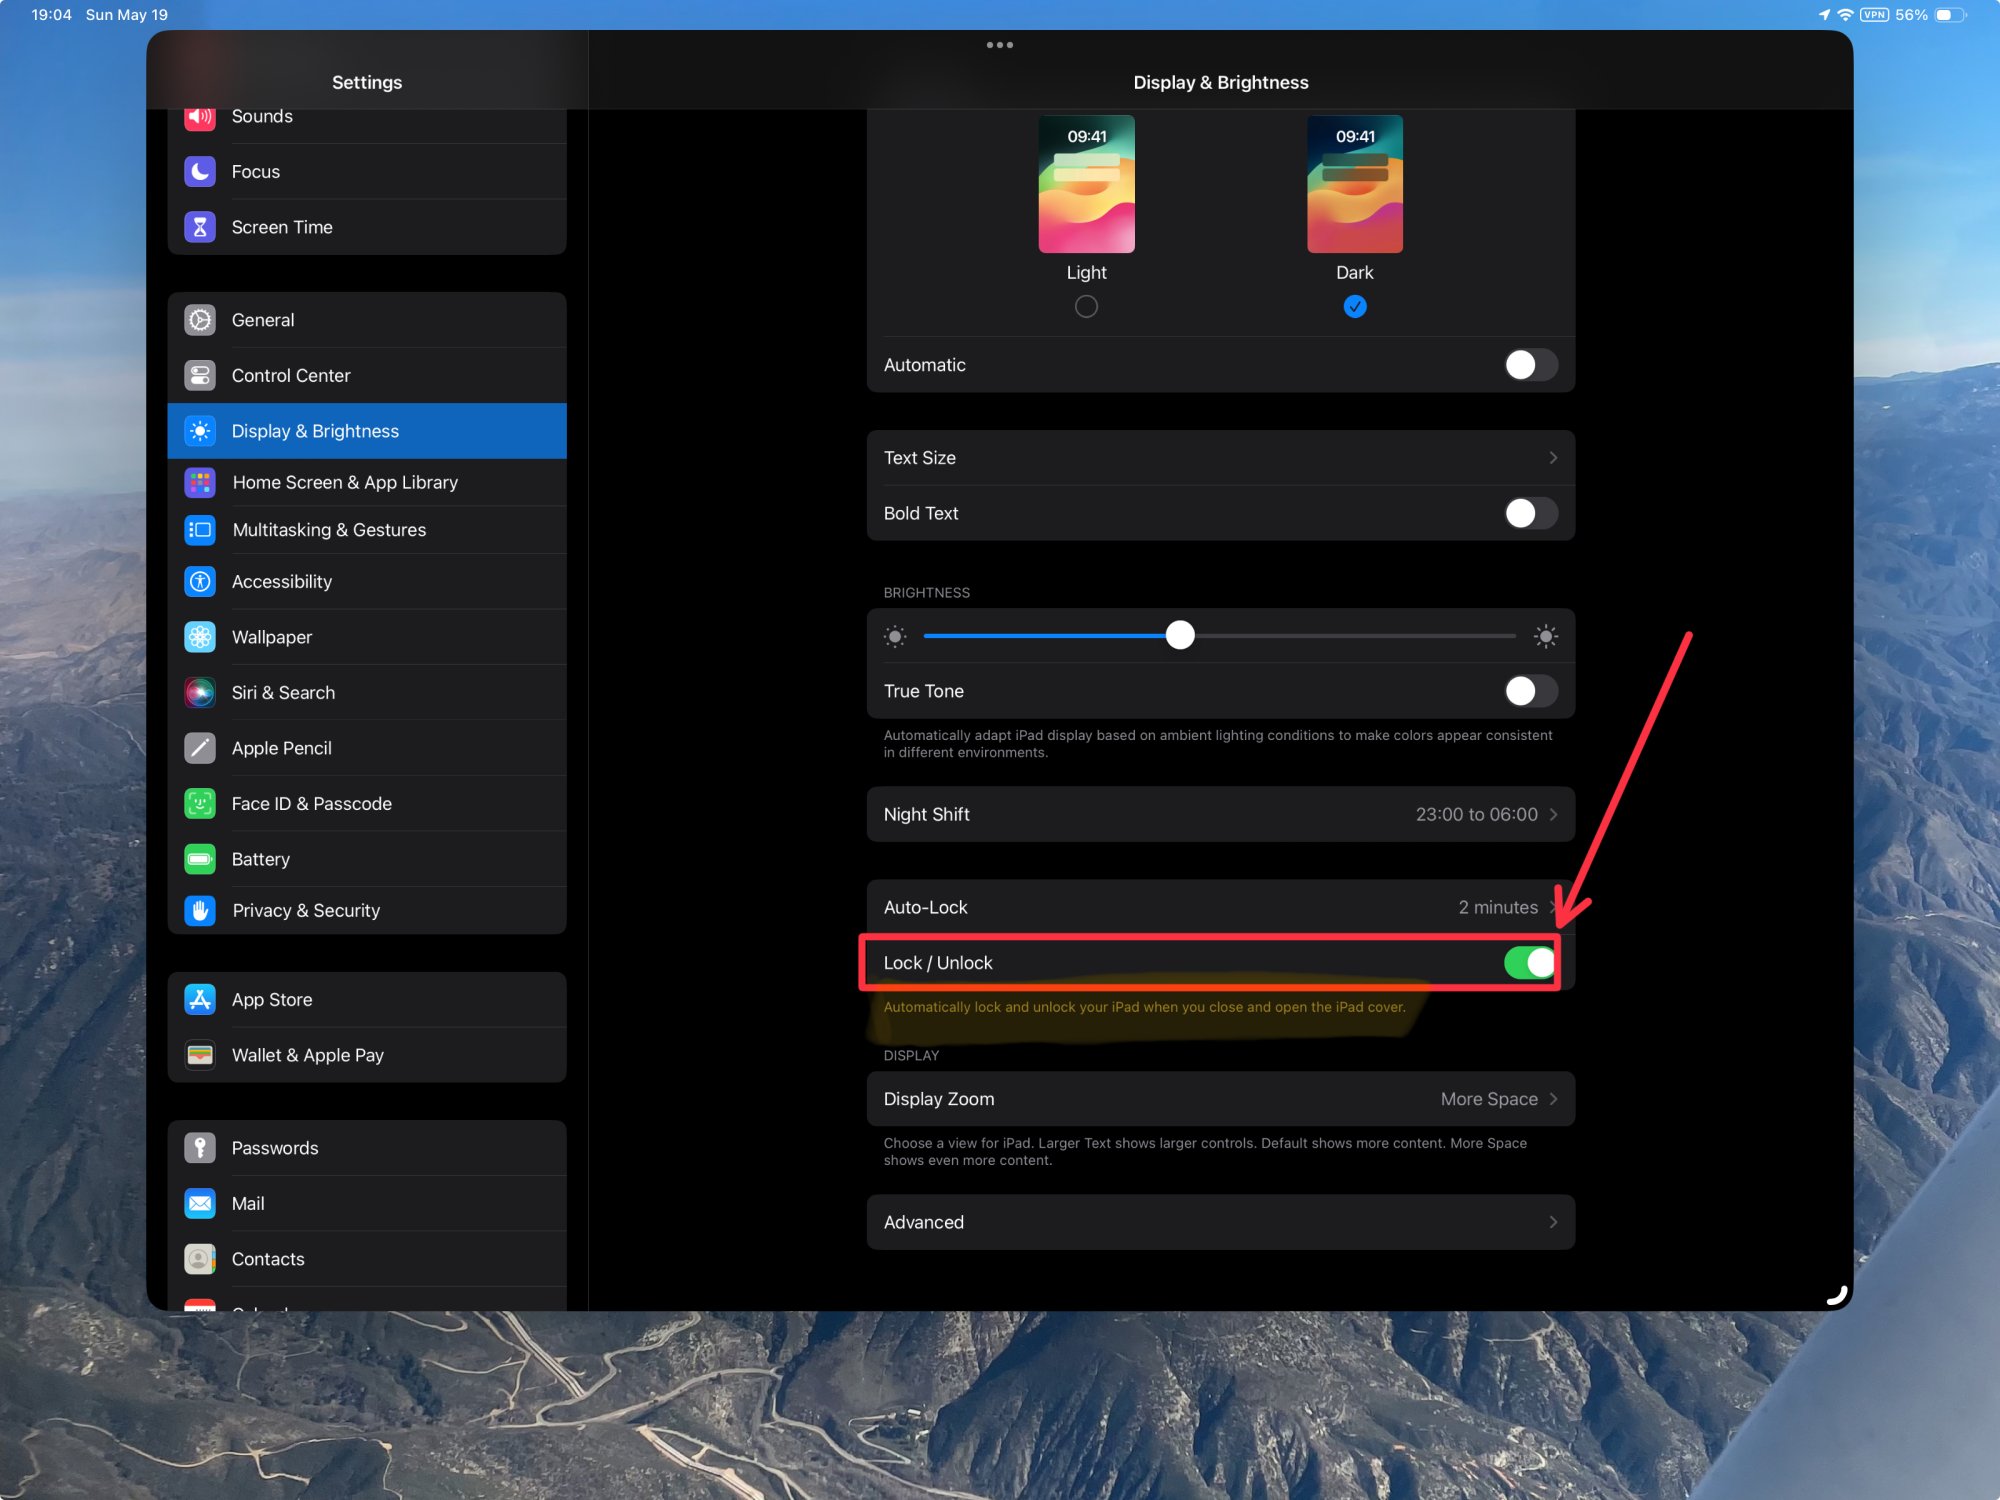
Task: Open the Text Size chevron row
Action: click(x=1220, y=458)
